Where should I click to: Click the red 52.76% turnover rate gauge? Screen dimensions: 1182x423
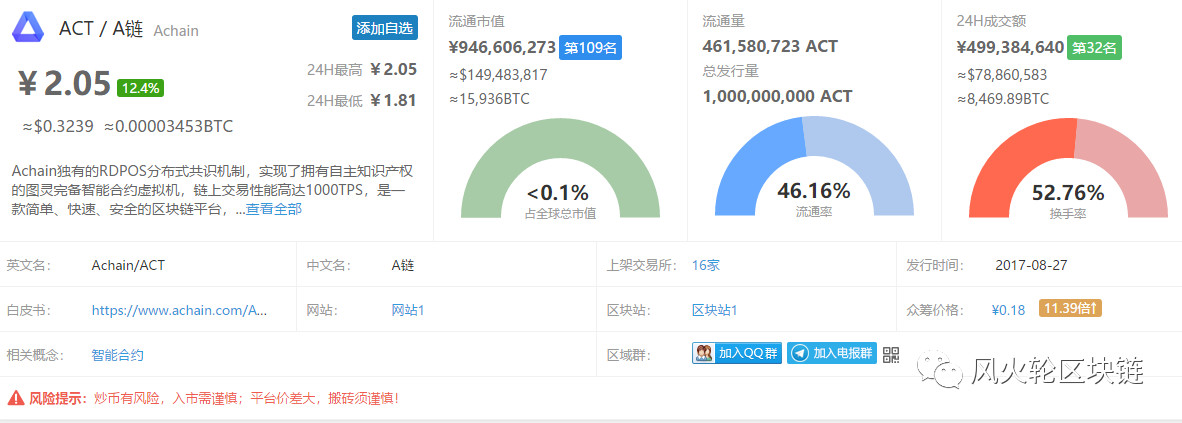(x=1068, y=170)
